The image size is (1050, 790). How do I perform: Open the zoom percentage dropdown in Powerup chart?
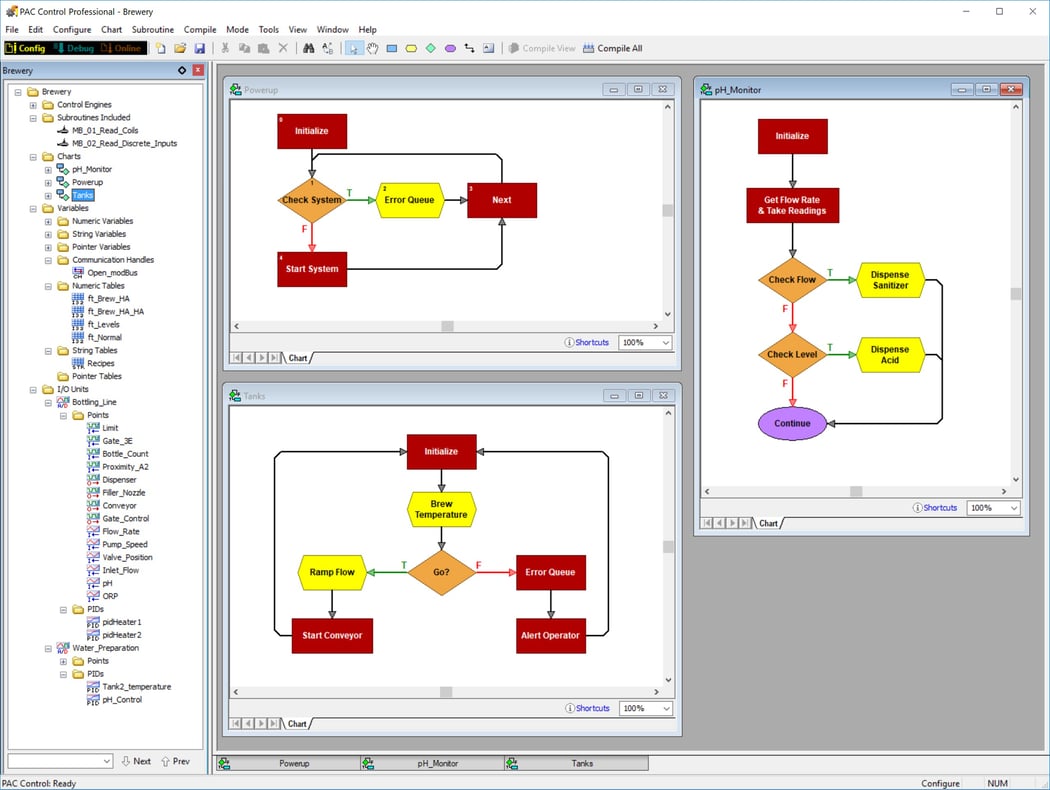[x=664, y=342]
